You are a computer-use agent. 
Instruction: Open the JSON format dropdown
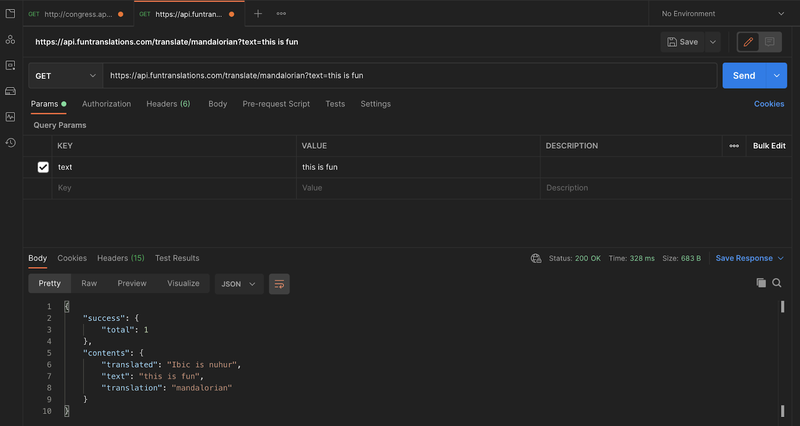click(239, 284)
